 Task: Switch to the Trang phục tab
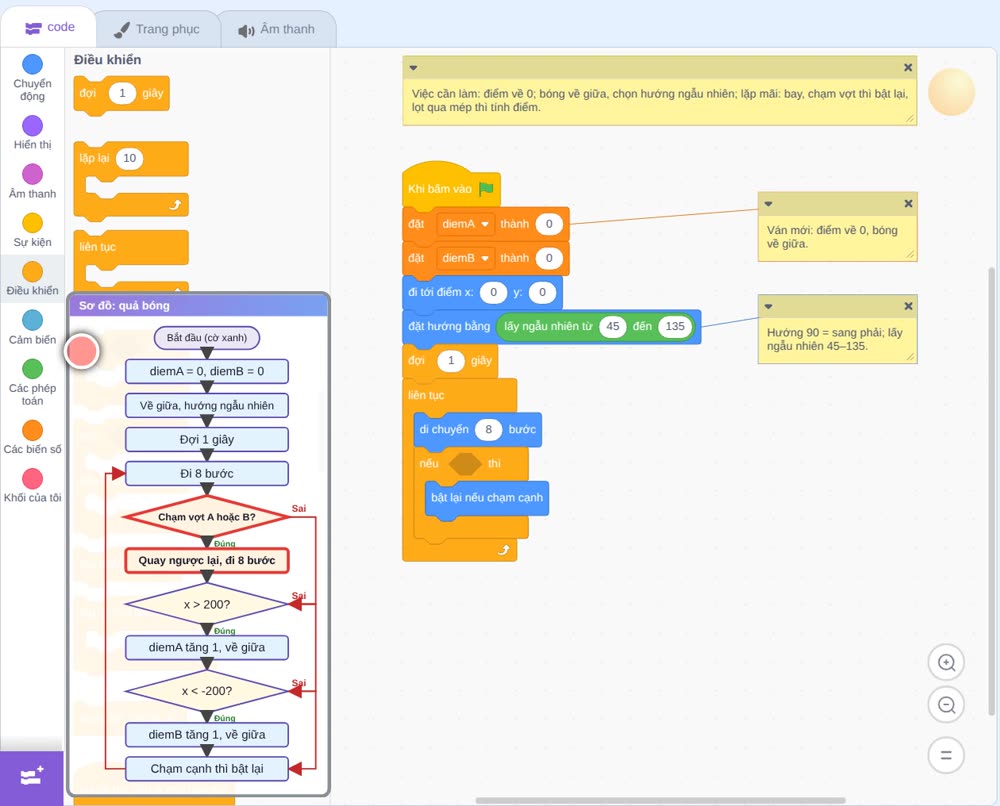click(157, 29)
